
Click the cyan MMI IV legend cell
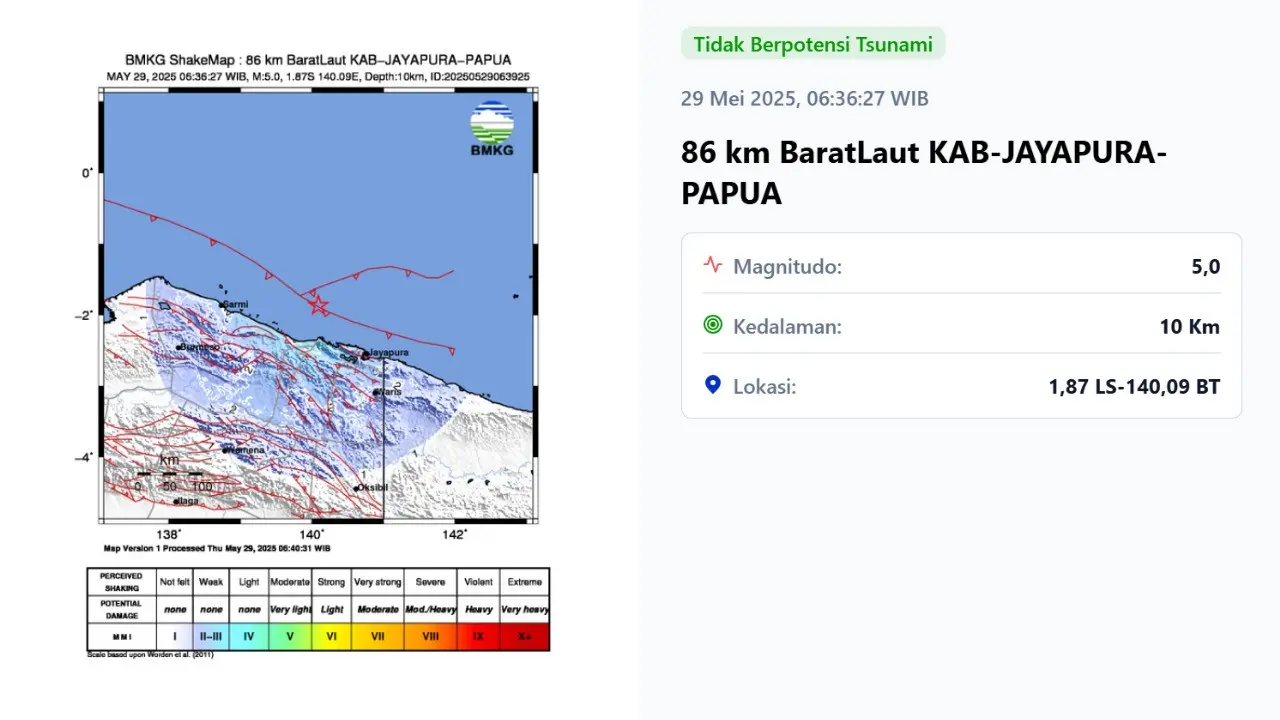coord(249,636)
